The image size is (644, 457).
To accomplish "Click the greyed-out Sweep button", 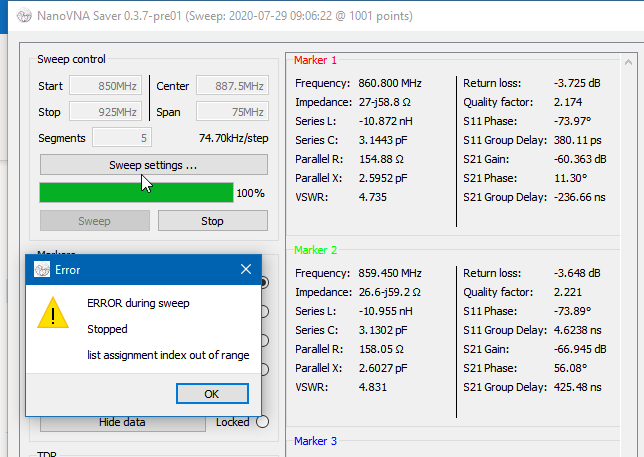I will click(x=95, y=221).
